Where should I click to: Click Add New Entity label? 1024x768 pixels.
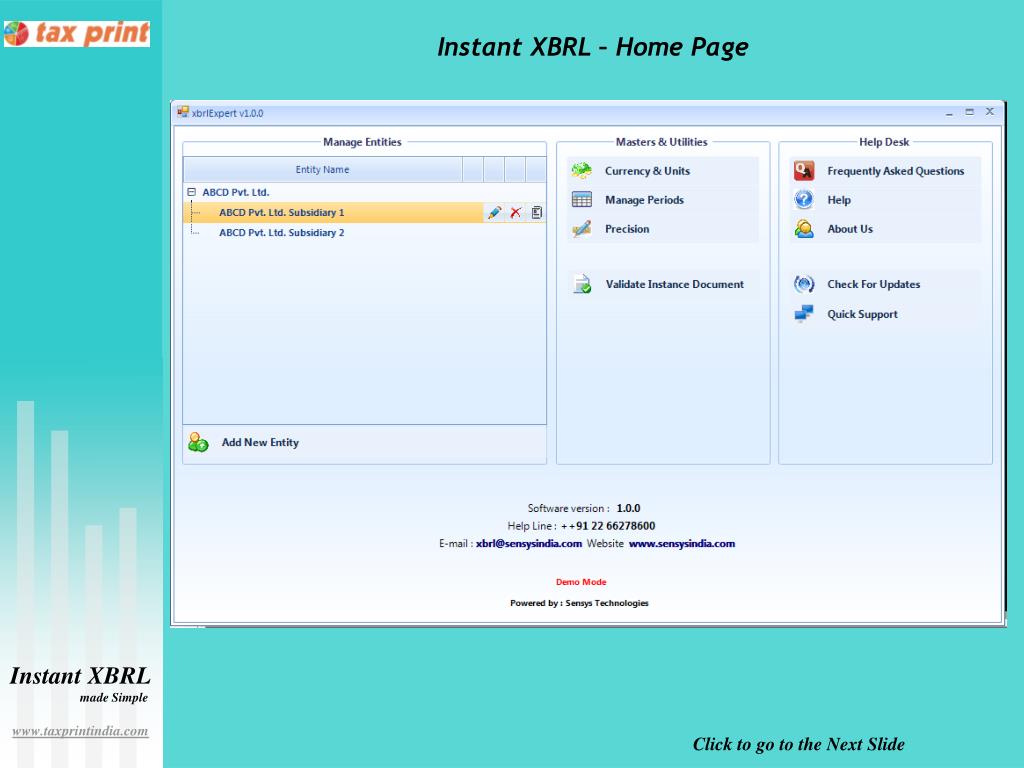point(260,442)
